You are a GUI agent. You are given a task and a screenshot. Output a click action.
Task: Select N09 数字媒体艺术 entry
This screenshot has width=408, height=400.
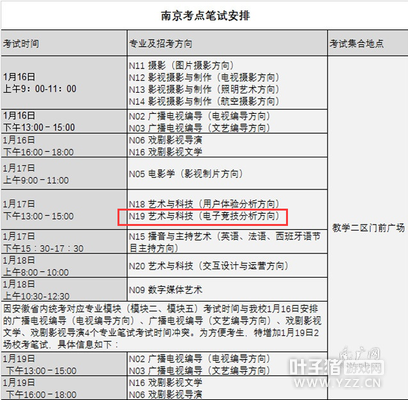click(166, 290)
